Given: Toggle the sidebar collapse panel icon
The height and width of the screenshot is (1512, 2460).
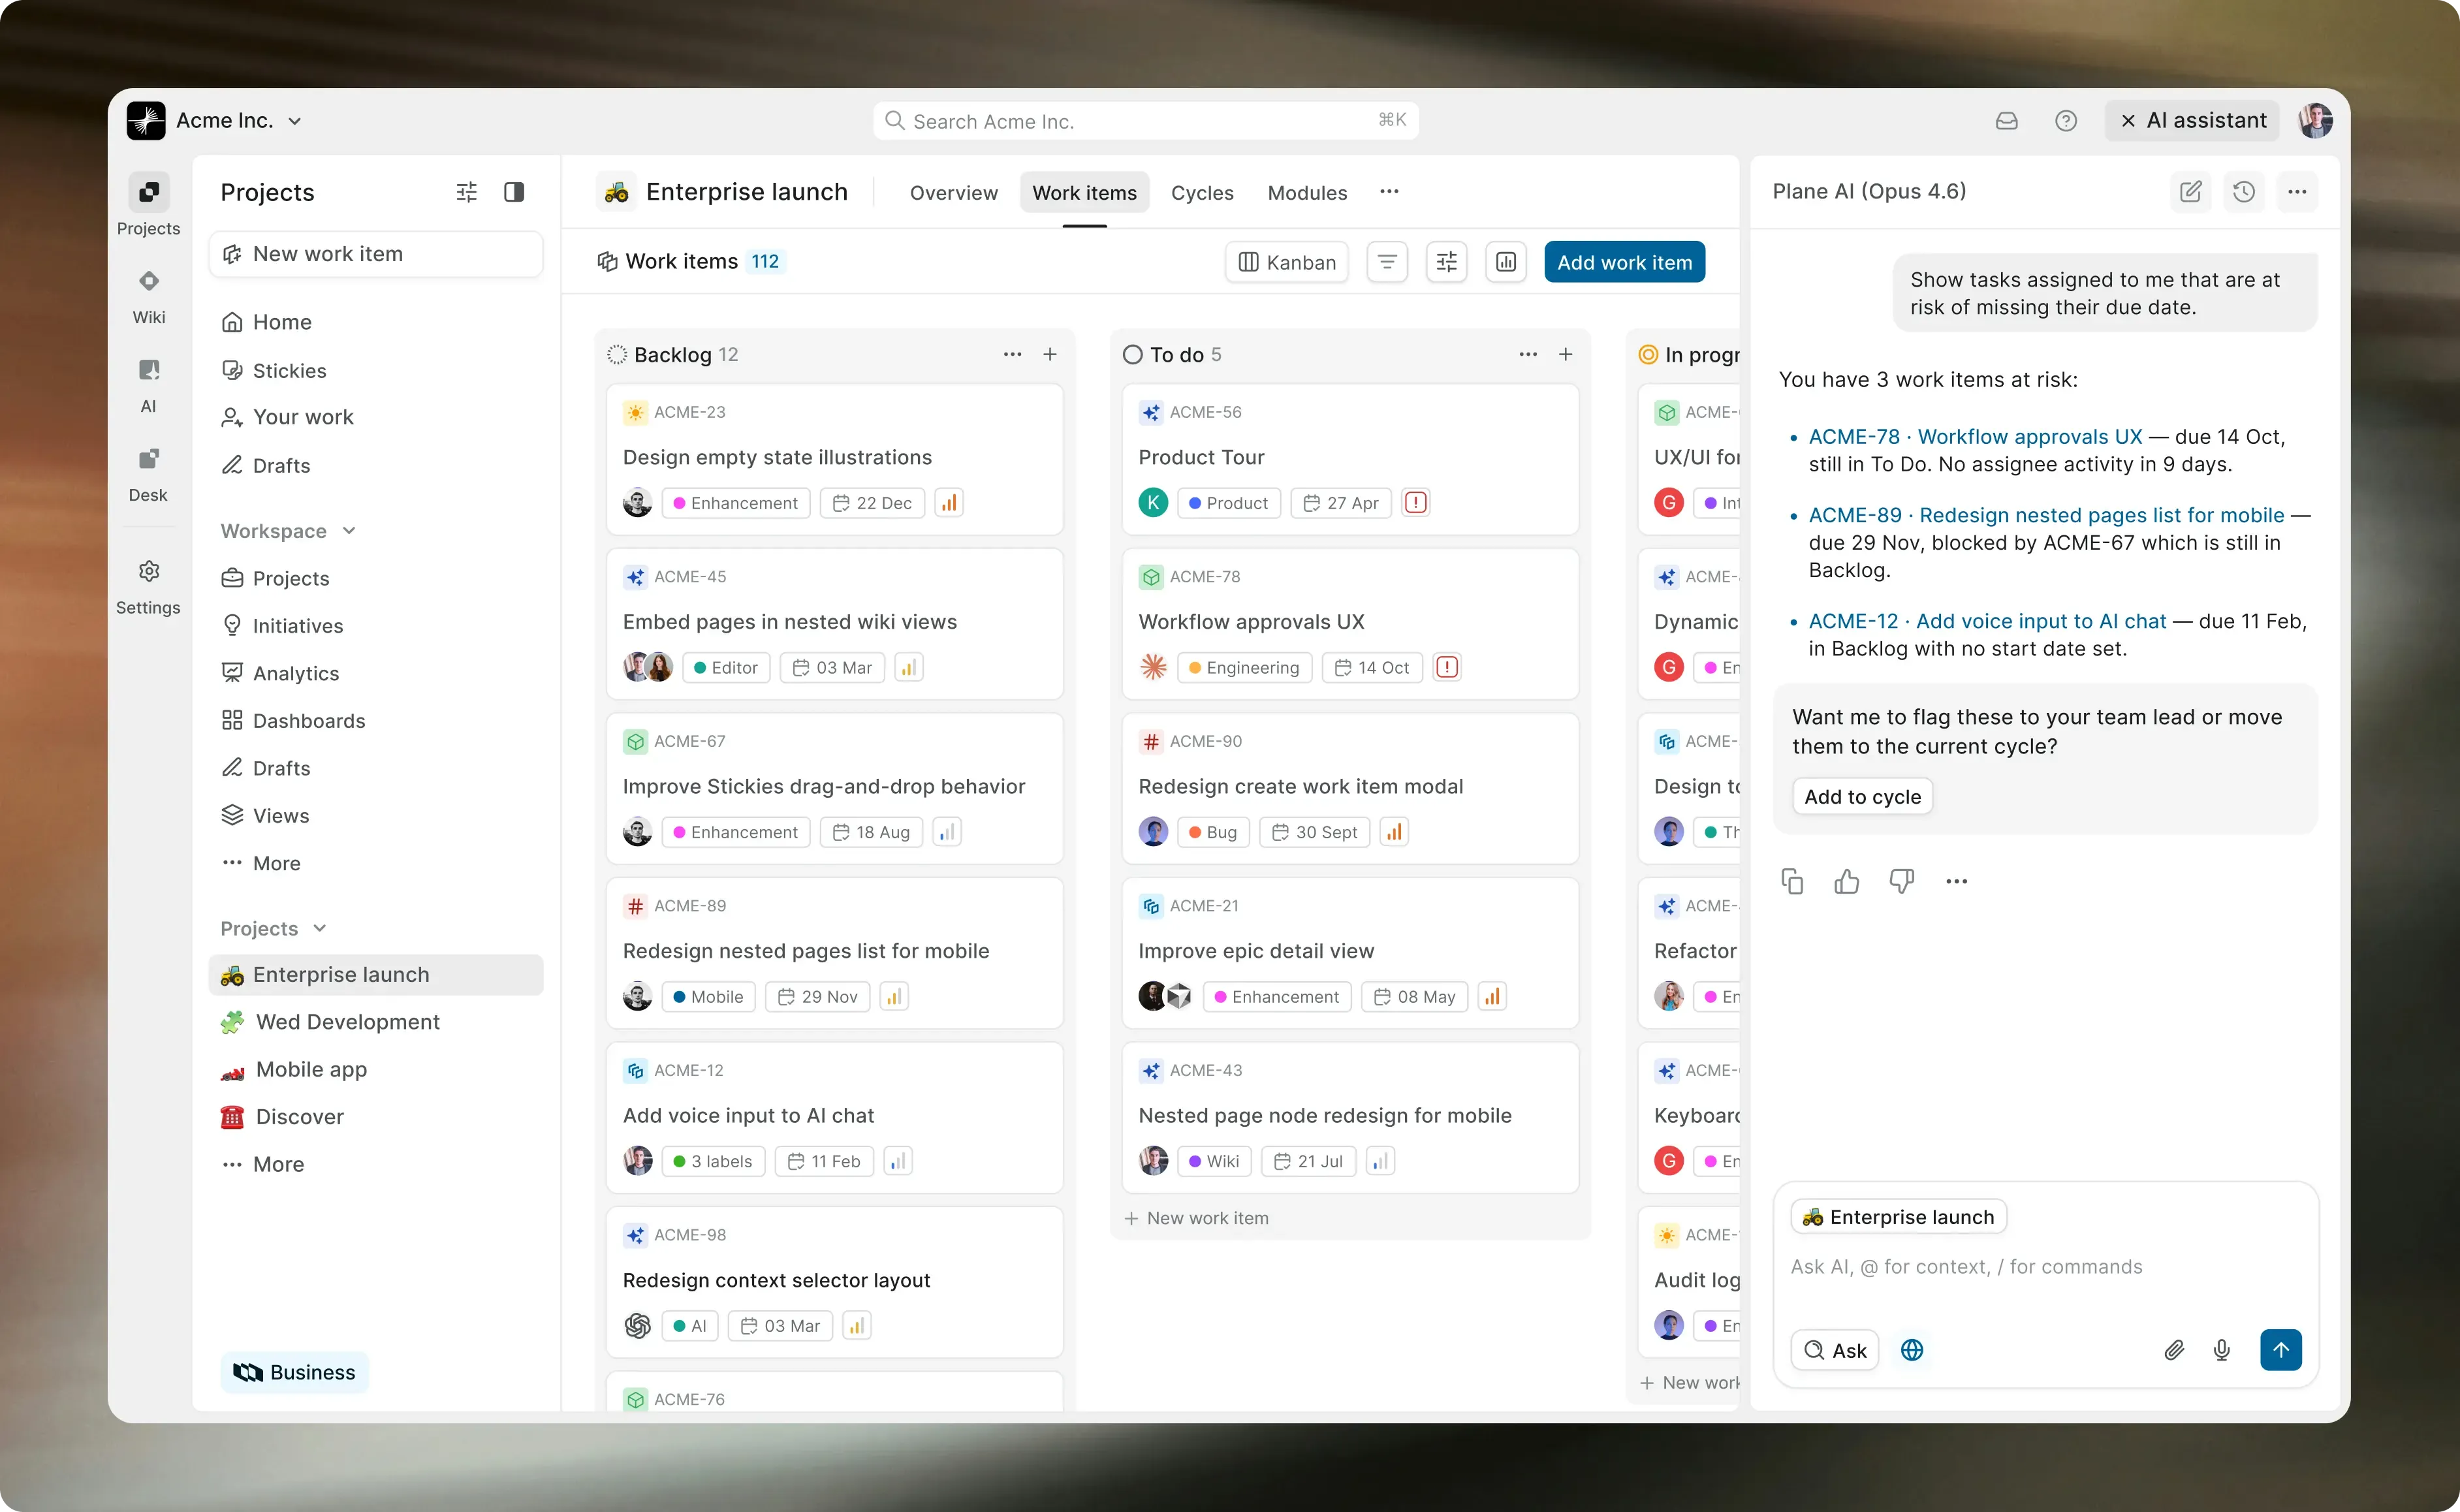Looking at the screenshot, I should pos(514,192).
